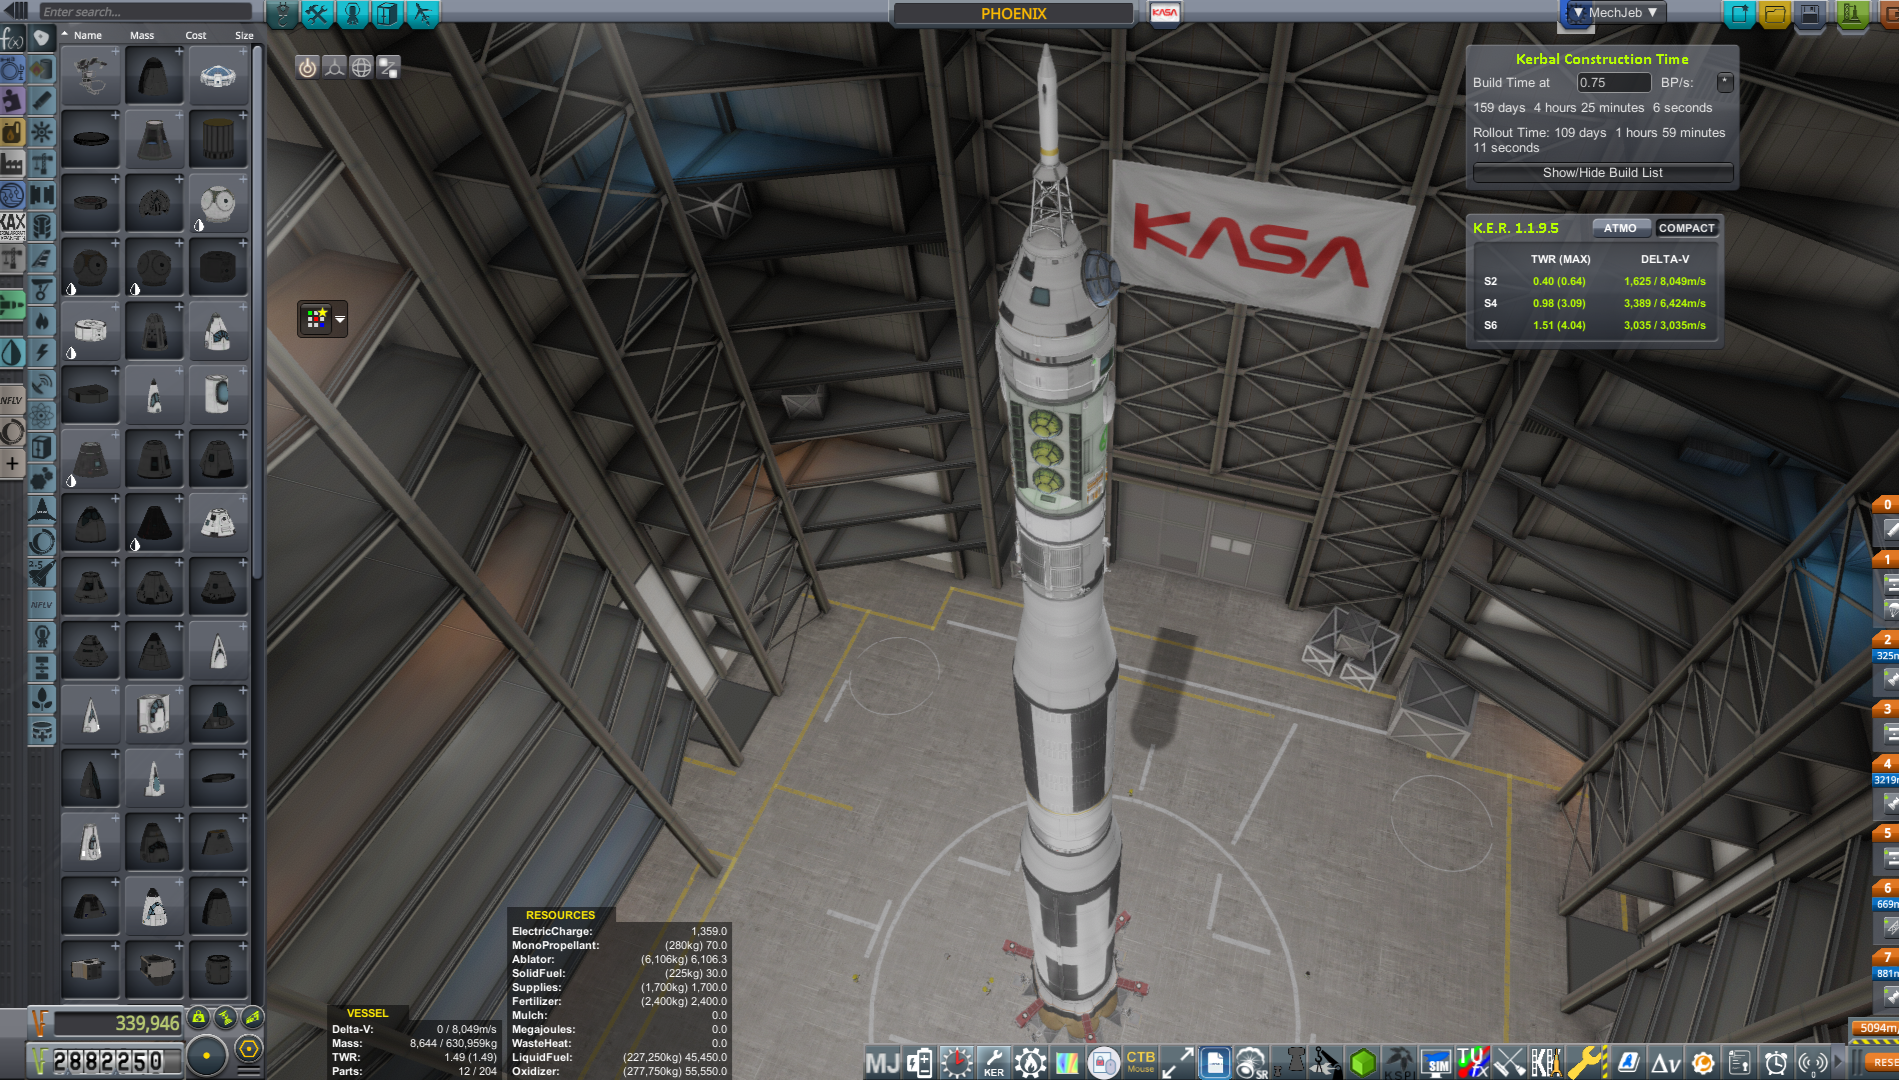Sort parts by Size
The width and height of the screenshot is (1899, 1080).
click(244, 35)
